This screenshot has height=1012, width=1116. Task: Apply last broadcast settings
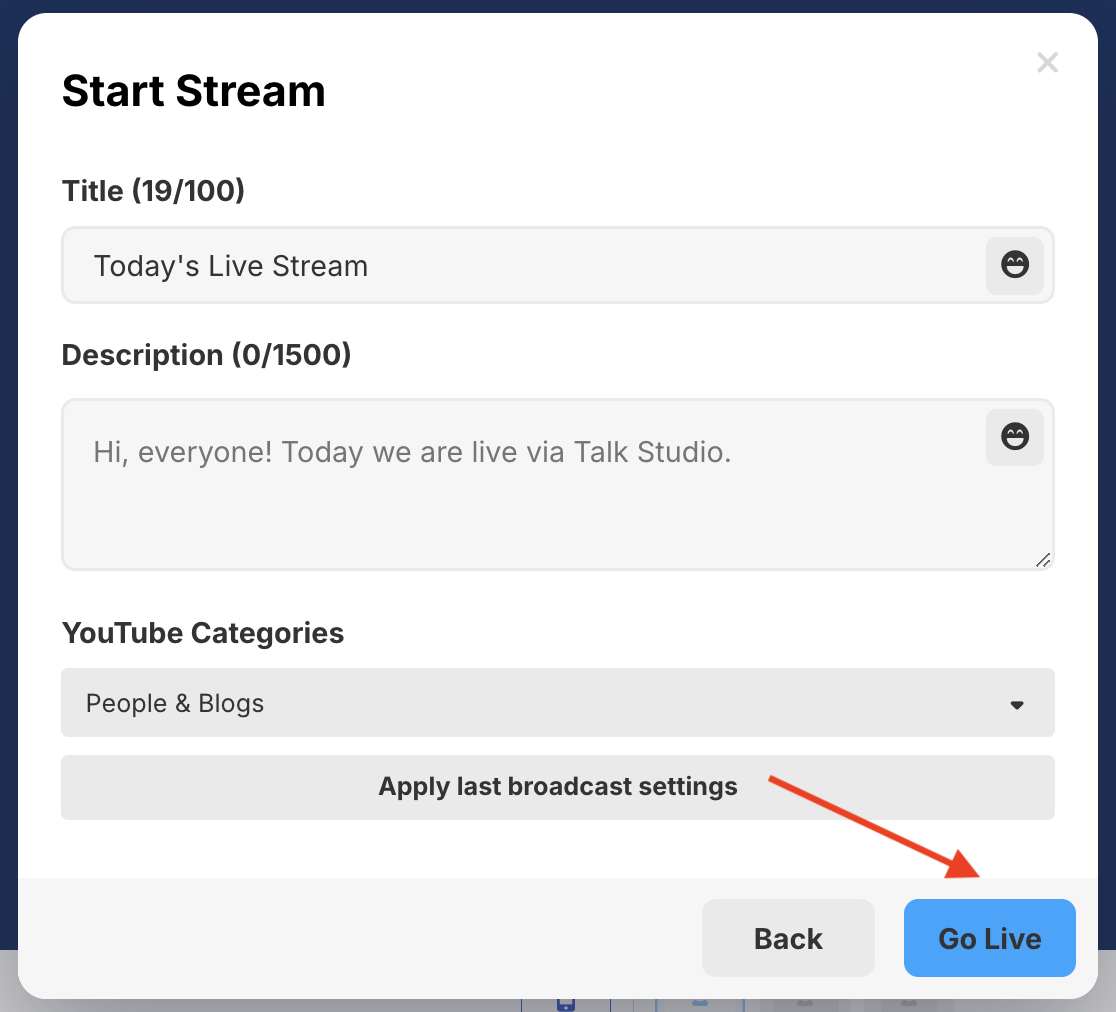(x=557, y=787)
